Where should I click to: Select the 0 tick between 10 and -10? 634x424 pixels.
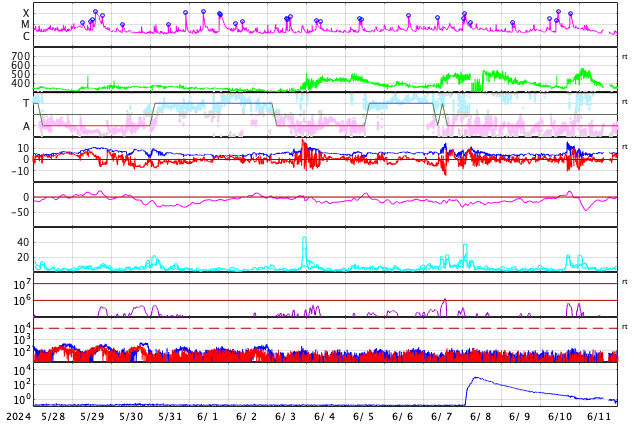point(26,159)
